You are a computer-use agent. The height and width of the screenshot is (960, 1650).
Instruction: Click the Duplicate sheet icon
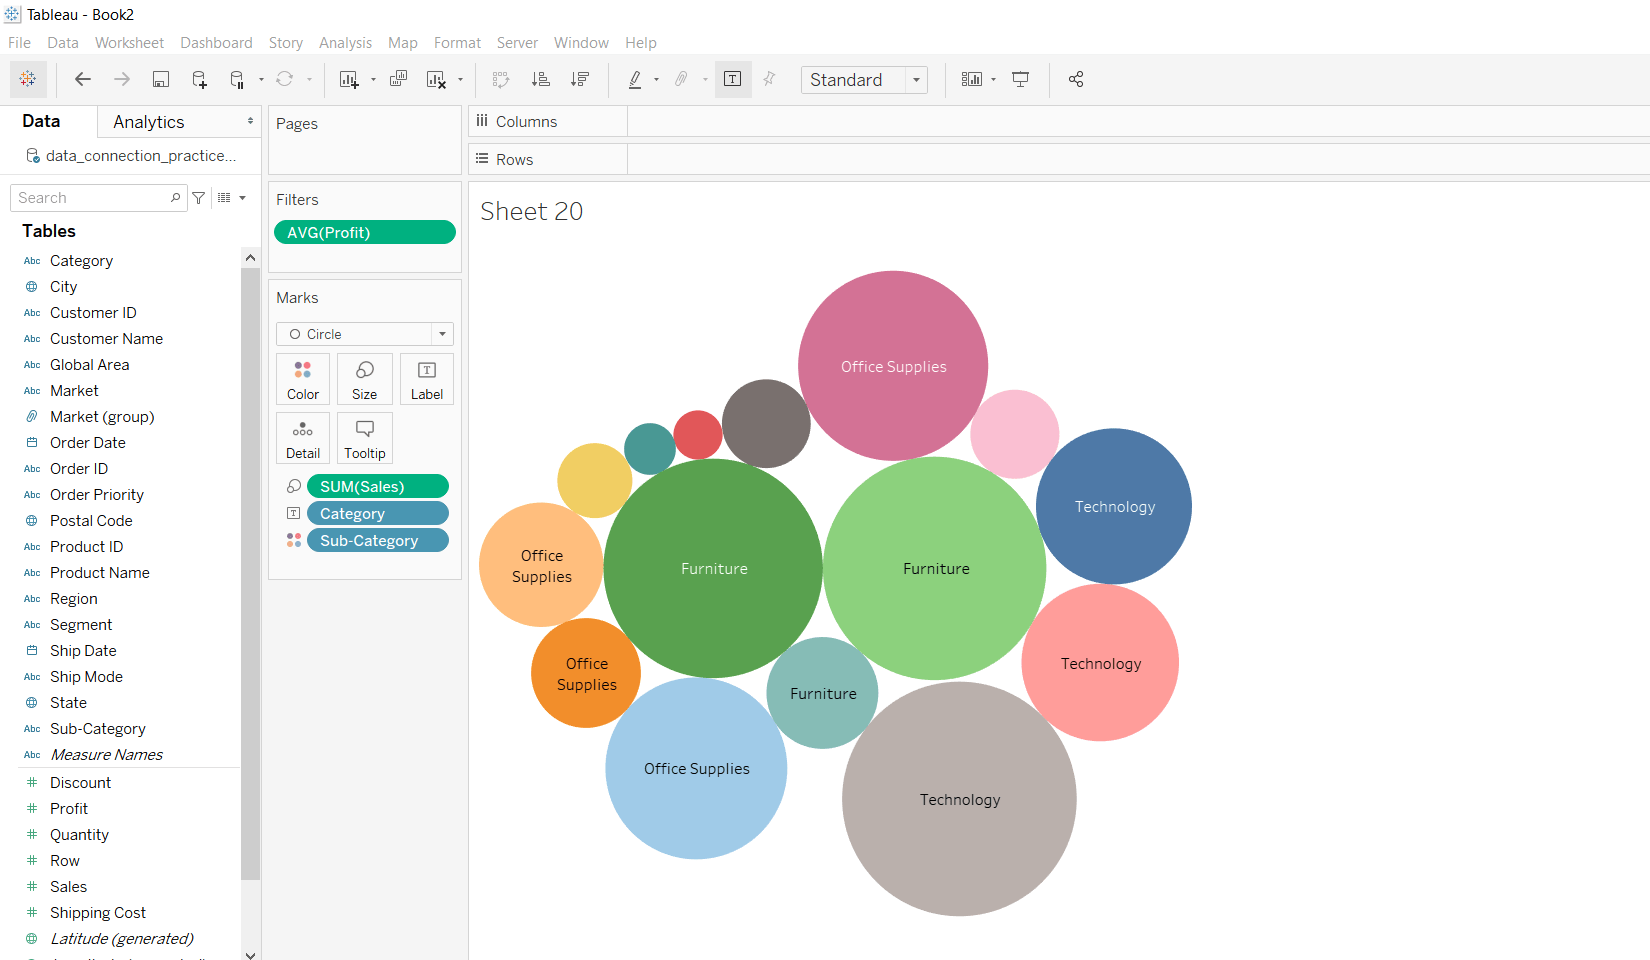click(x=398, y=79)
